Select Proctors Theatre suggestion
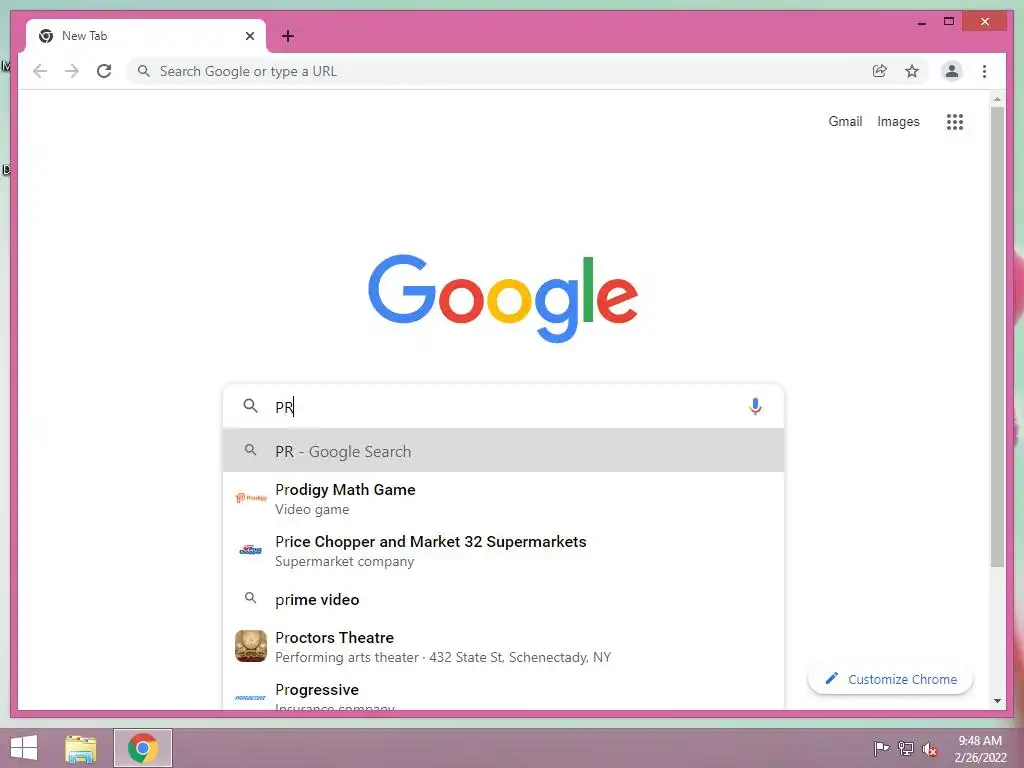Screen dimensions: 1024x768 pos(503,647)
